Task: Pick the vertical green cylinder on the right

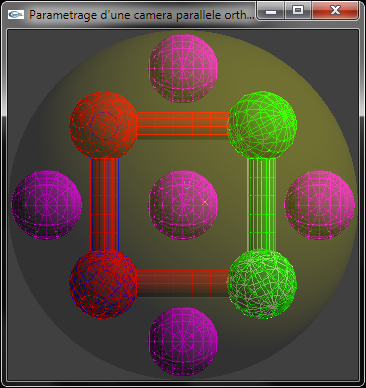Action: pyautogui.click(x=262, y=204)
